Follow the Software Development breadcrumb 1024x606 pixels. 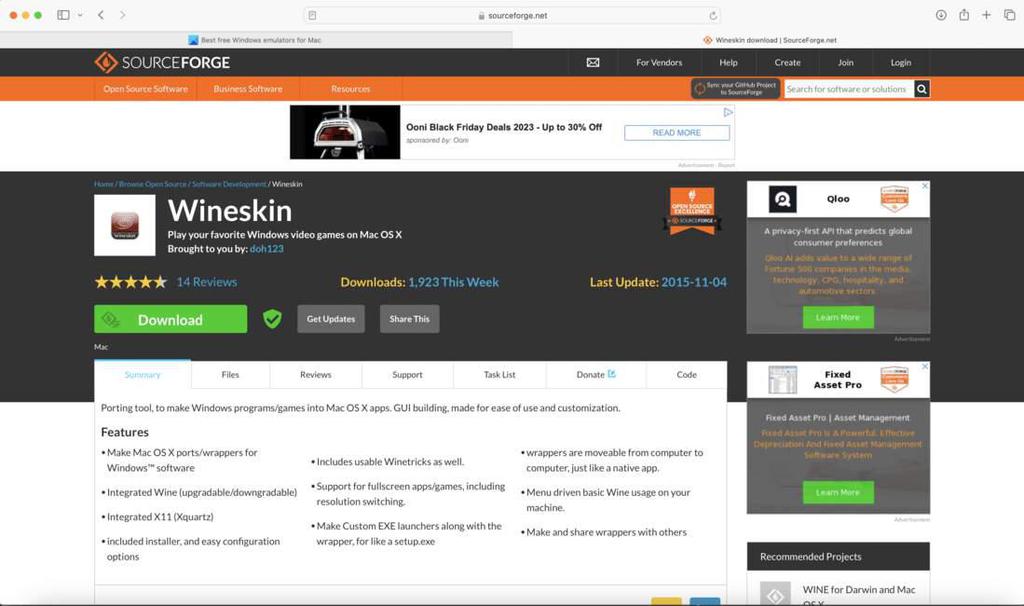(229, 184)
